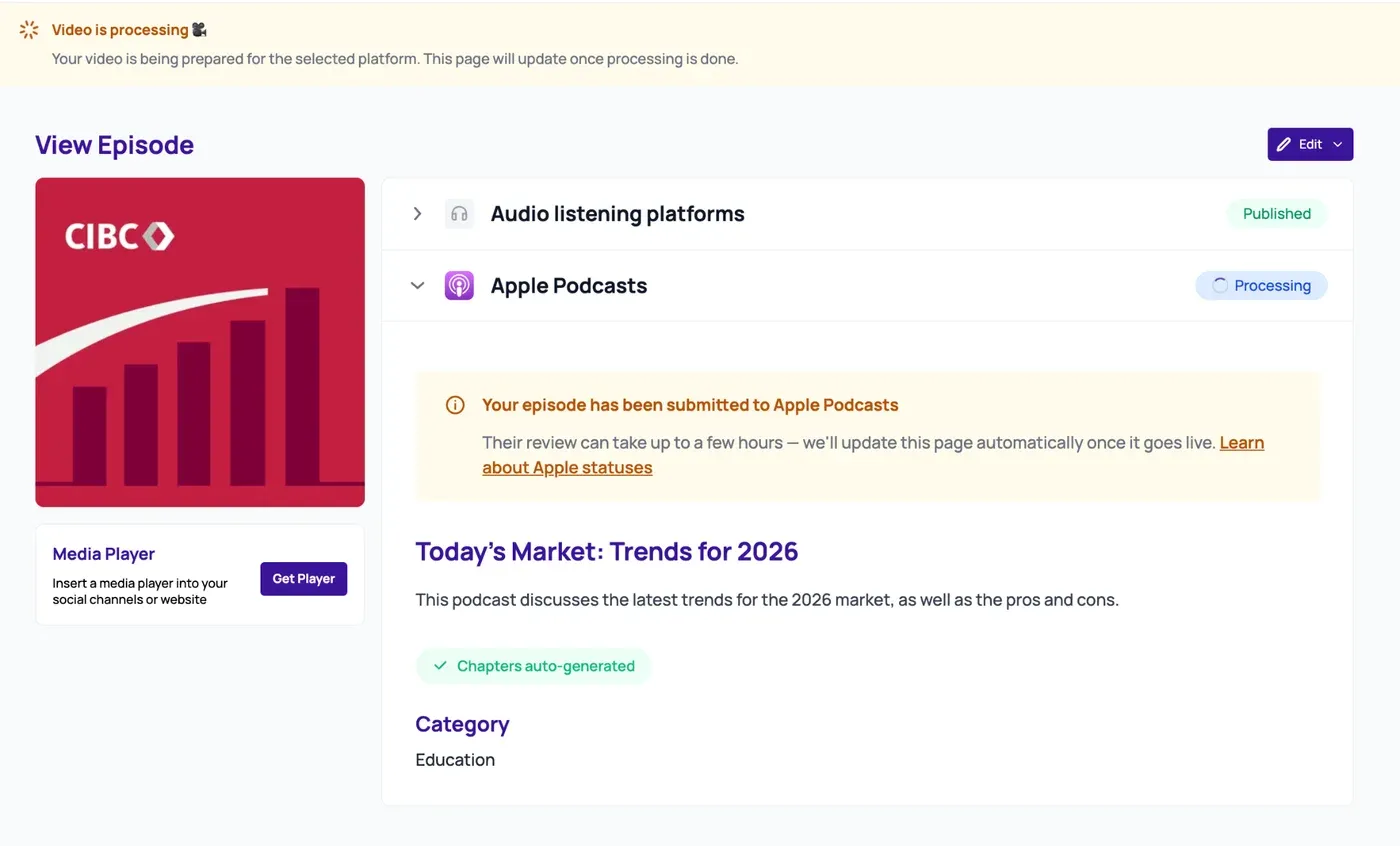The width and height of the screenshot is (1400, 846).
Task: Click the 'Category' section heading
Action: pos(462,724)
